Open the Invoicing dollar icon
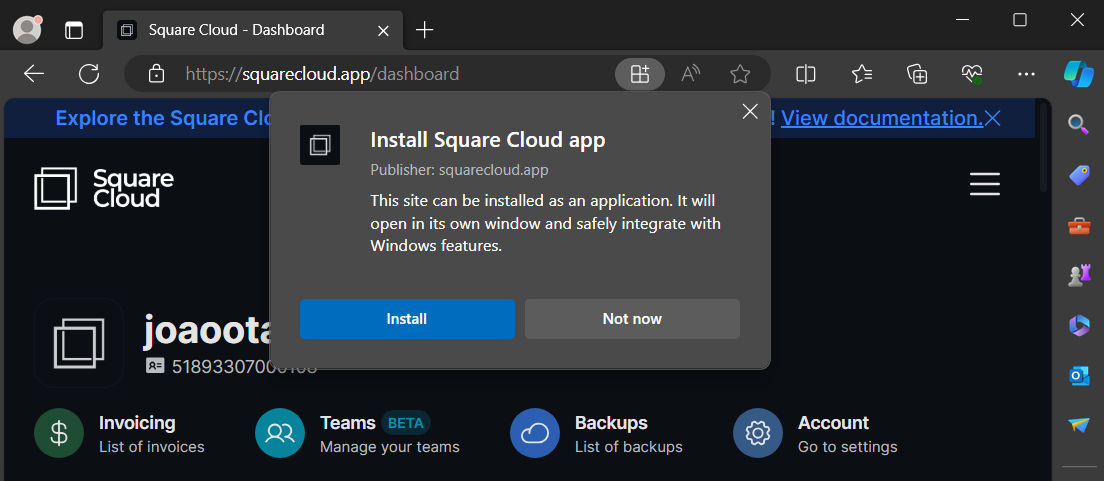 pos(59,434)
